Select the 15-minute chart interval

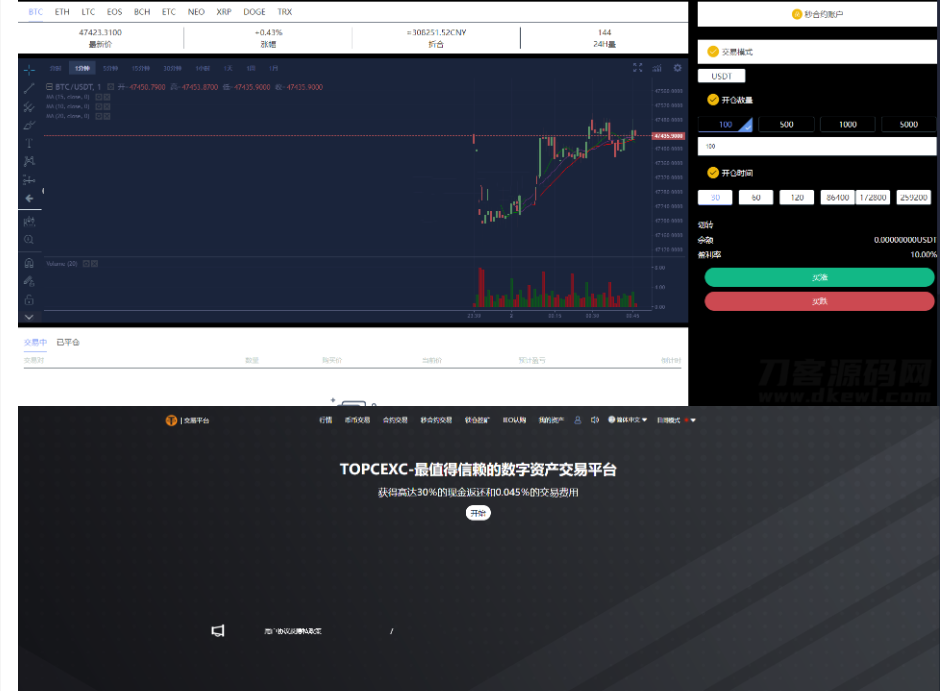(141, 68)
